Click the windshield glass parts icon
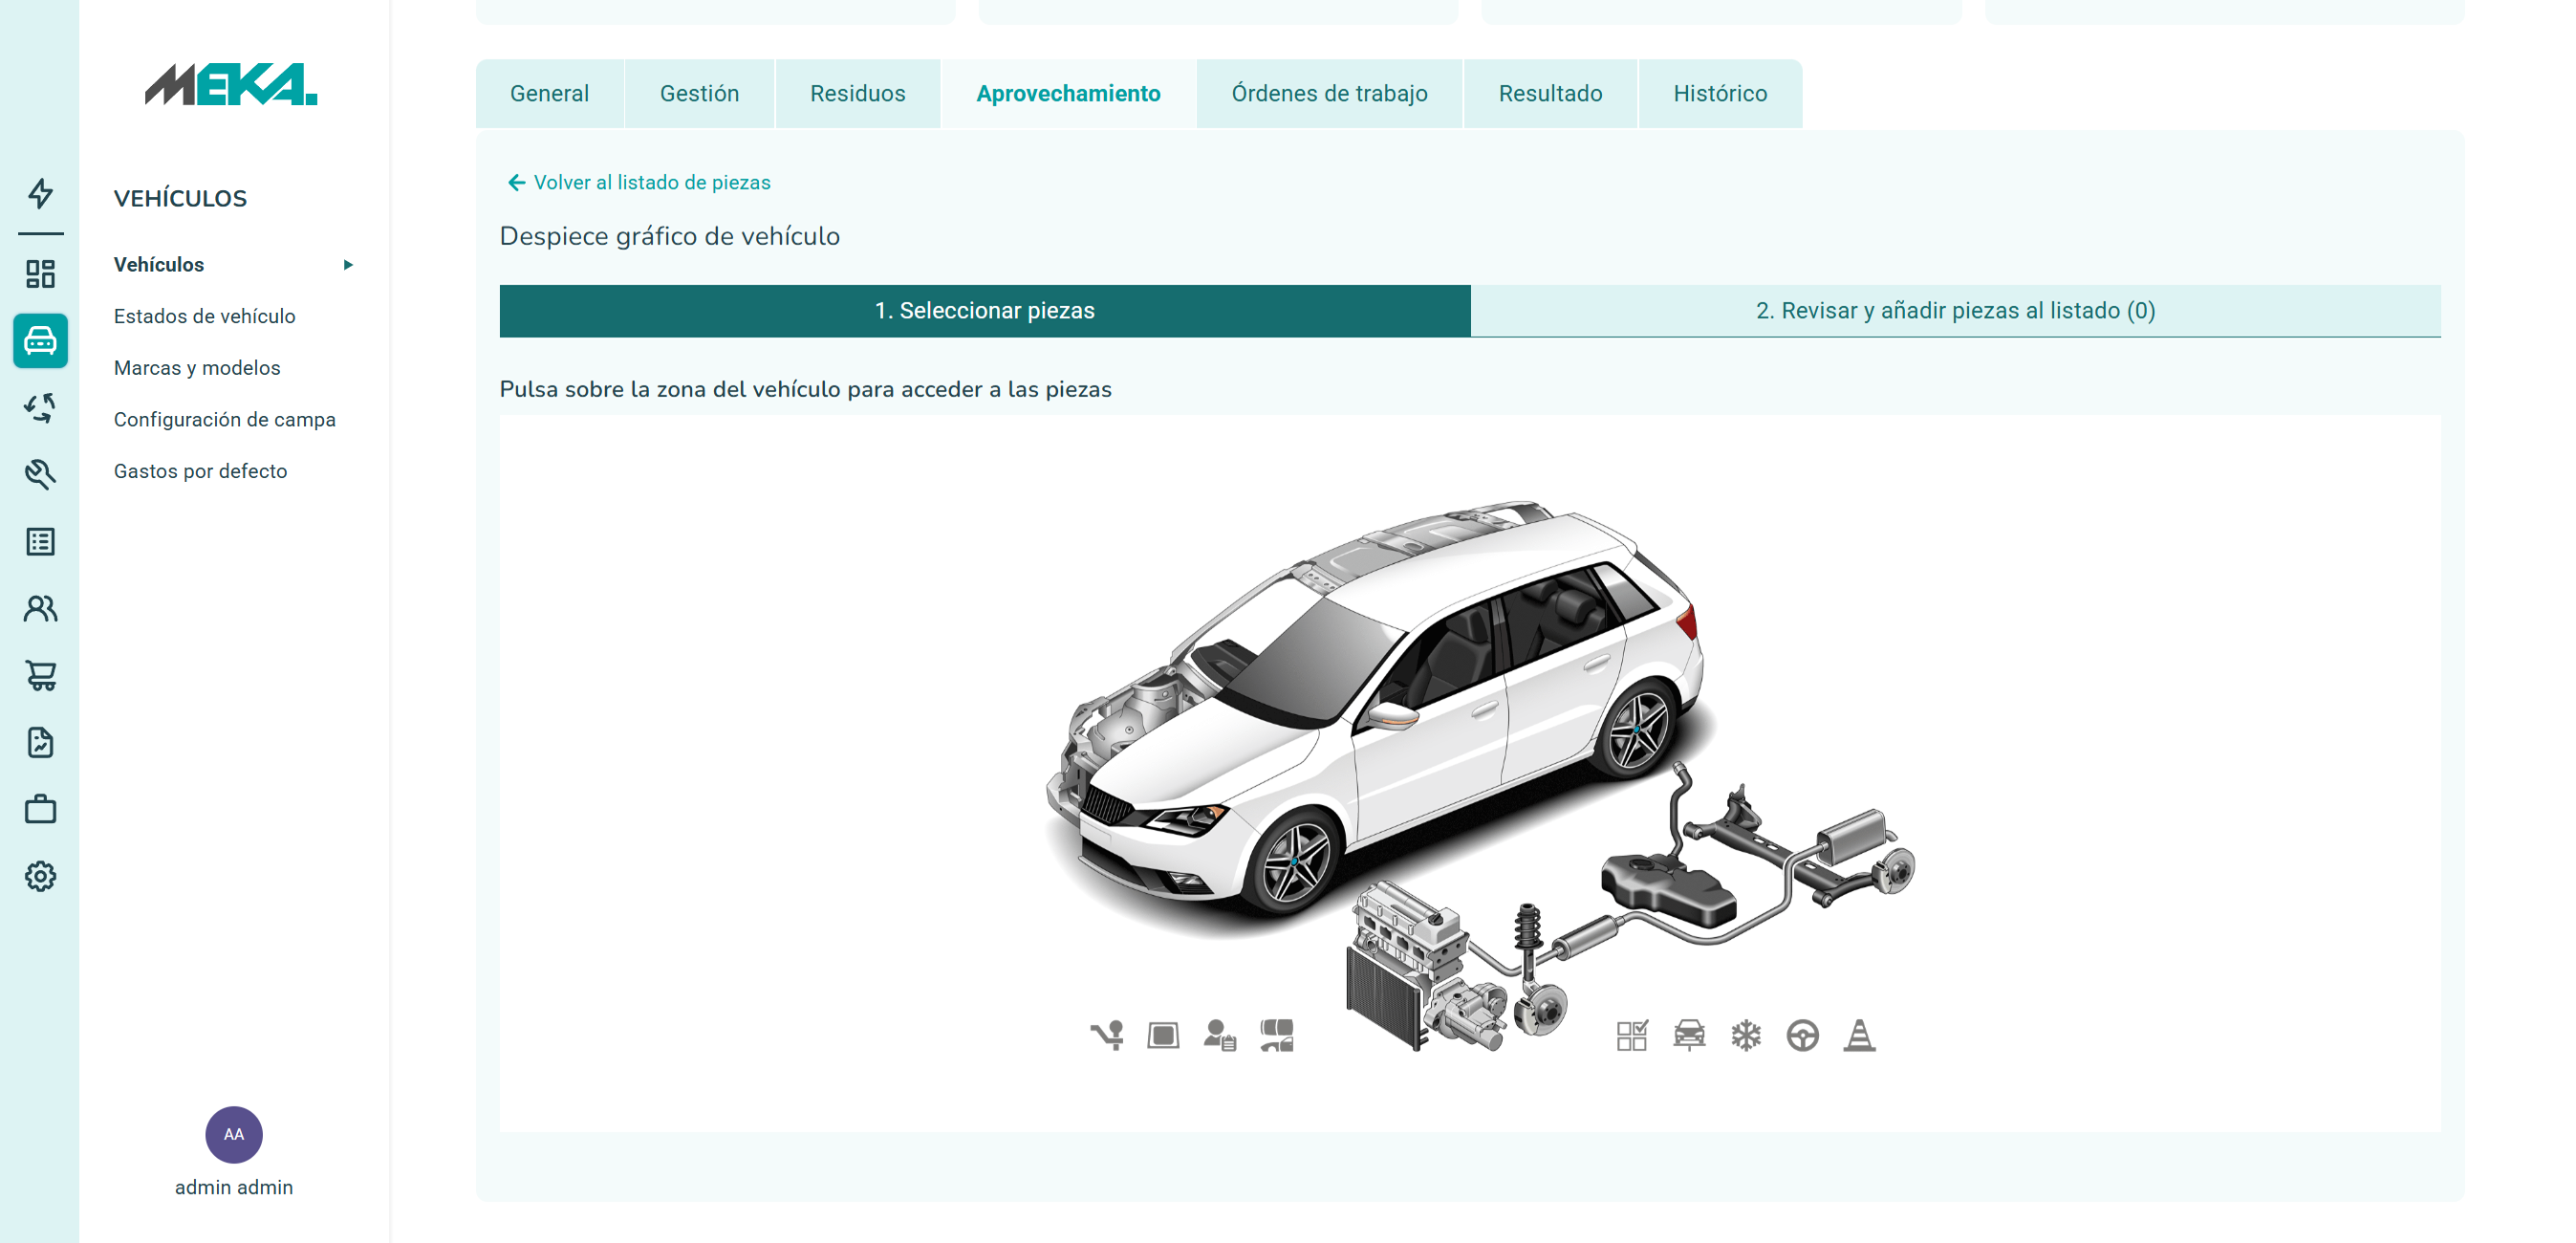The width and height of the screenshot is (2576, 1243). tap(1163, 1035)
